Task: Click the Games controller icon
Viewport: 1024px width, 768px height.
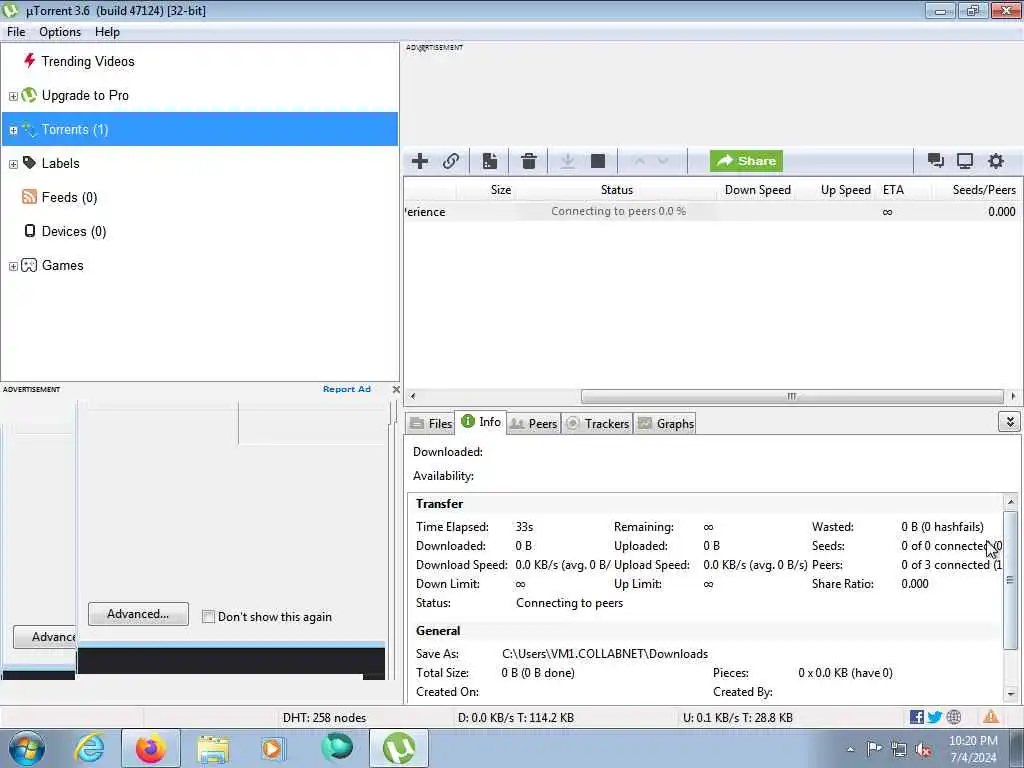Action: click(29, 265)
